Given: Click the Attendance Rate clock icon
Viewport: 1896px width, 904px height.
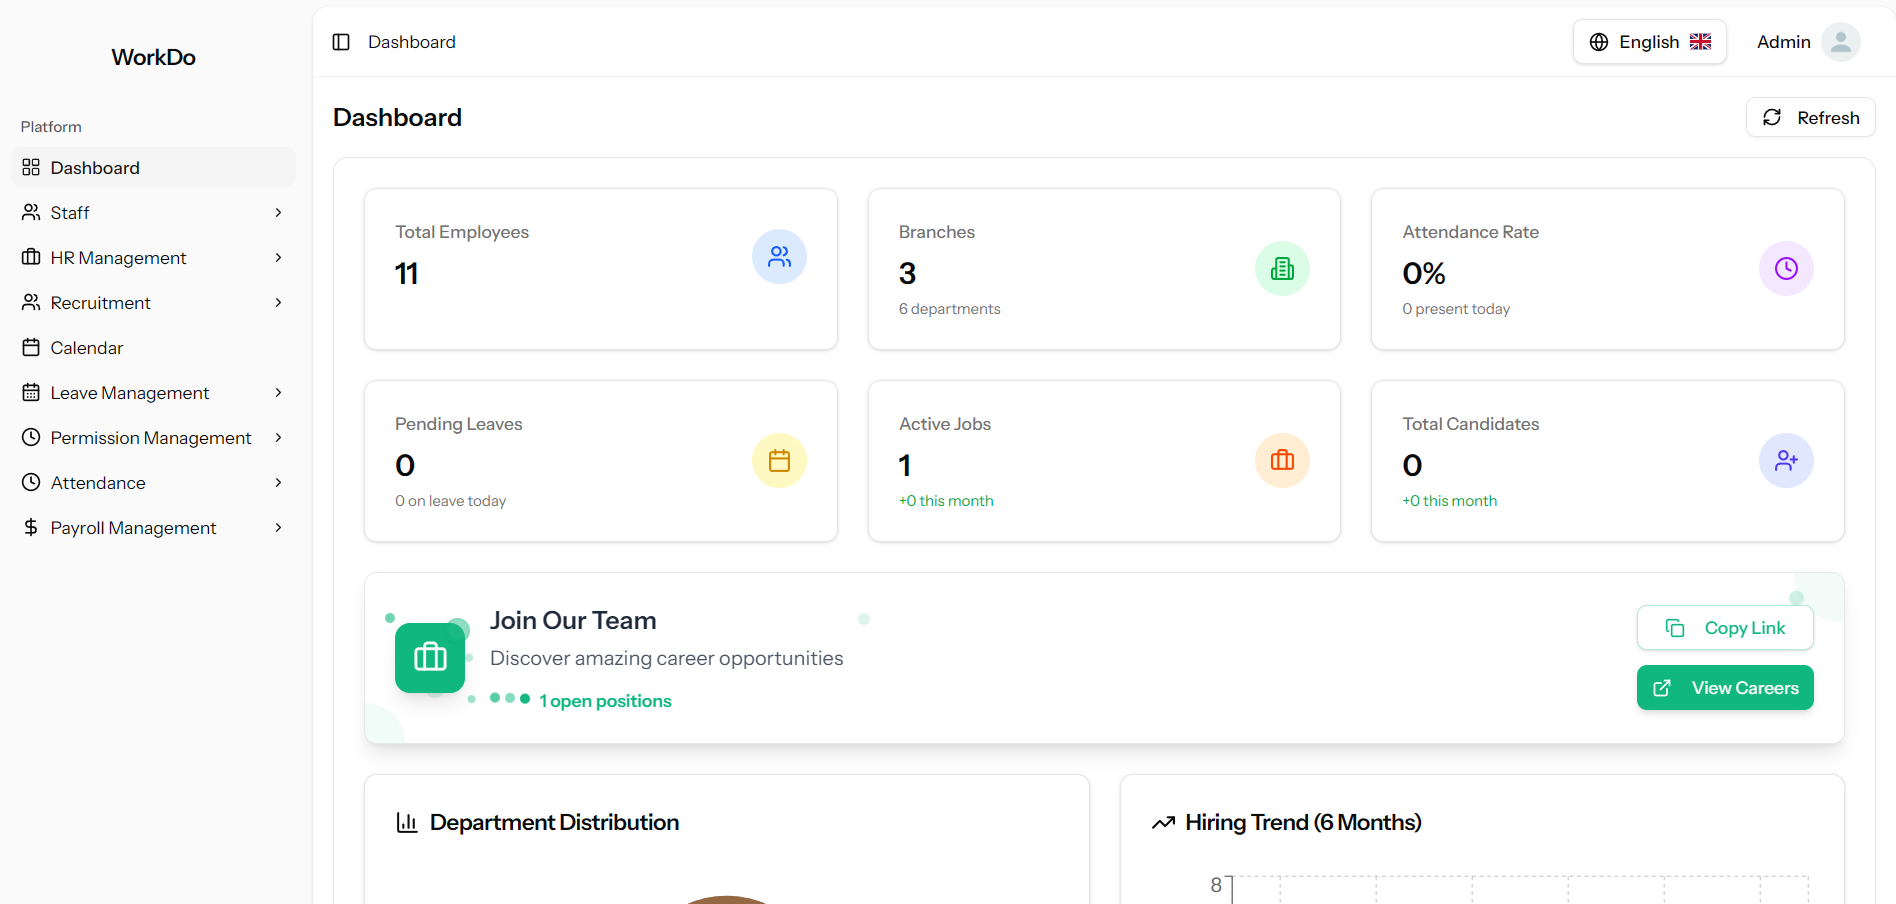Looking at the screenshot, I should click(x=1786, y=269).
